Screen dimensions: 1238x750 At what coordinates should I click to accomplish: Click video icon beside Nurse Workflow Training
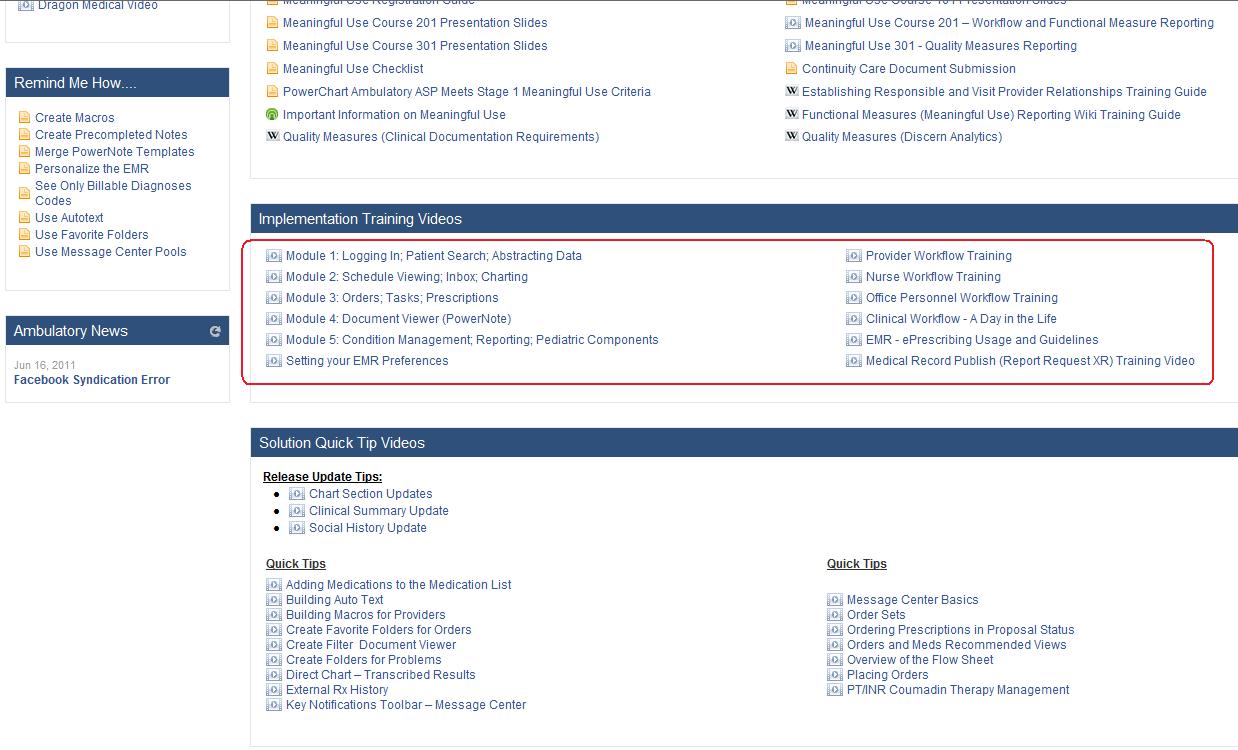point(854,277)
